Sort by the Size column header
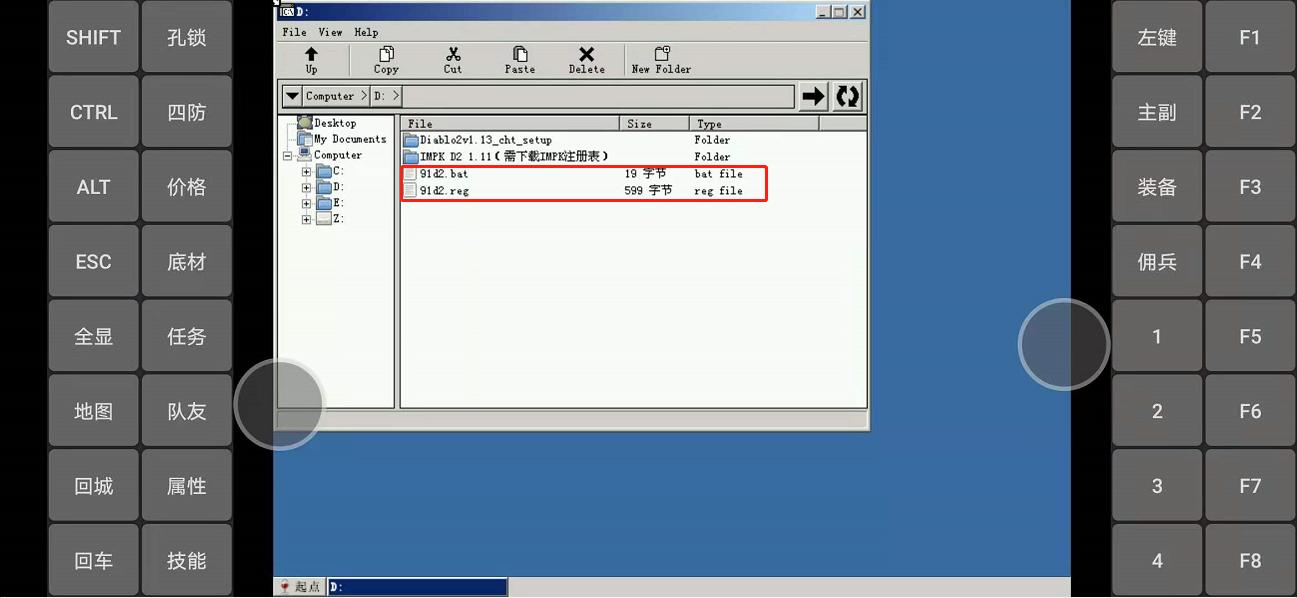 tap(655, 124)
